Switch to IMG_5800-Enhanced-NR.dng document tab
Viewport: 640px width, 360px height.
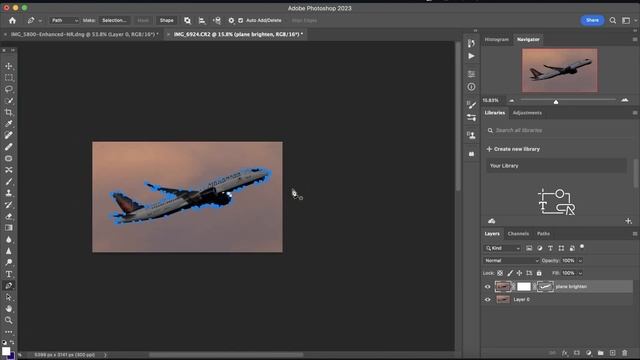(84, 34)
